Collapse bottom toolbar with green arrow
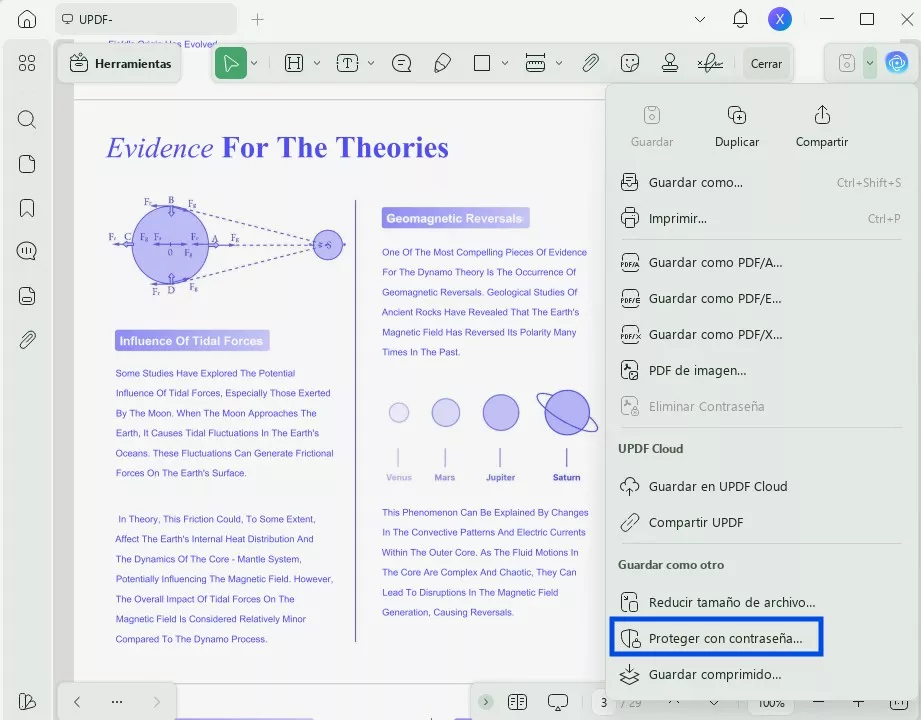 click(x=485, y=701)
